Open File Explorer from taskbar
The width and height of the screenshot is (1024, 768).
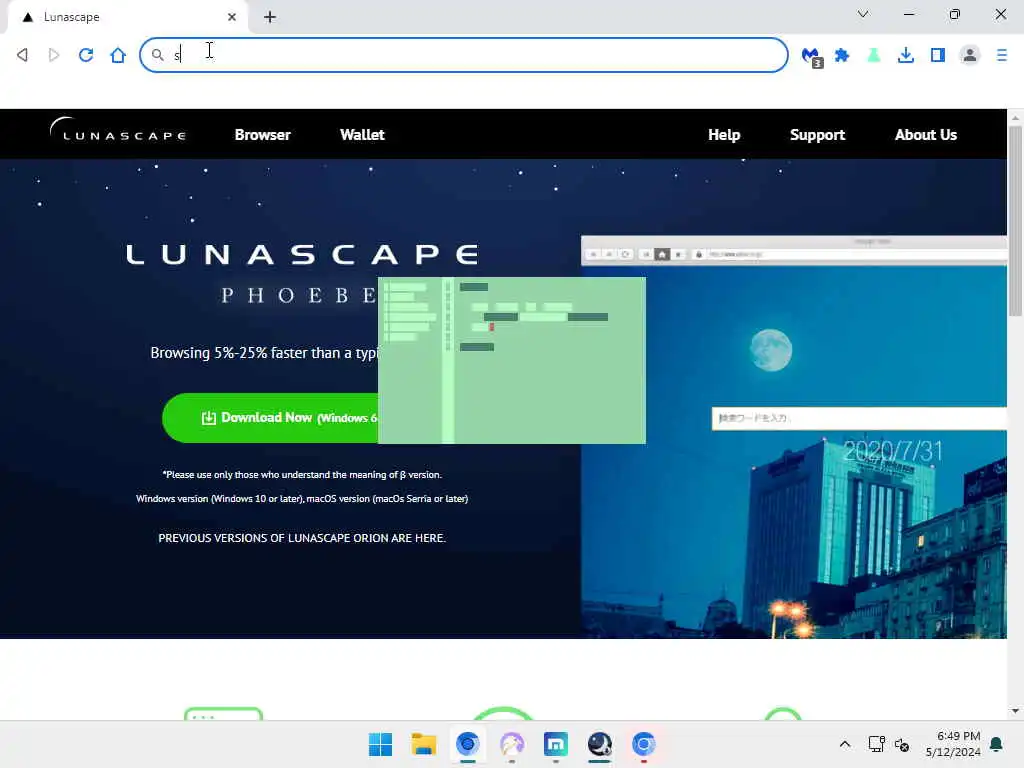pyautogui.click(x=423, y=744)
